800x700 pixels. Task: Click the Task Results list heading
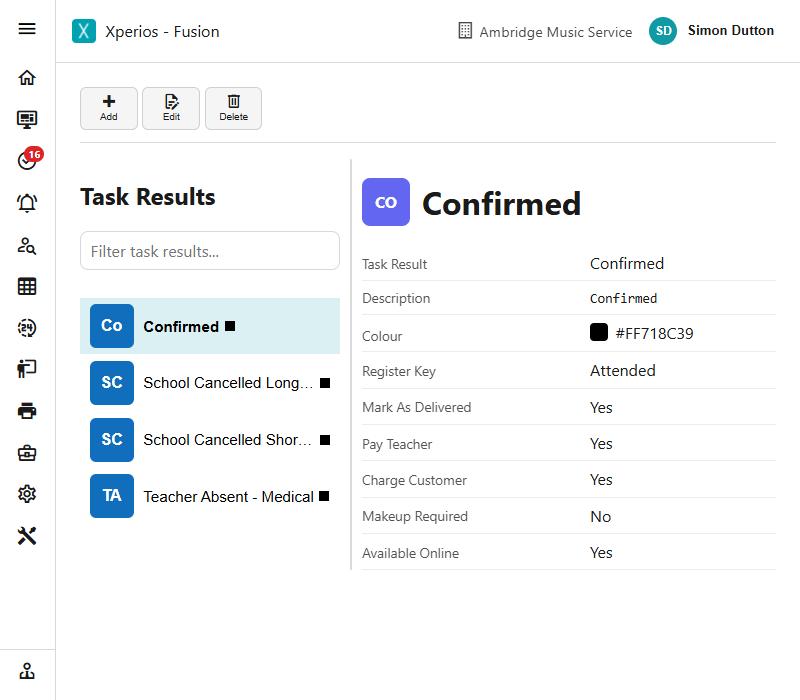148,197
